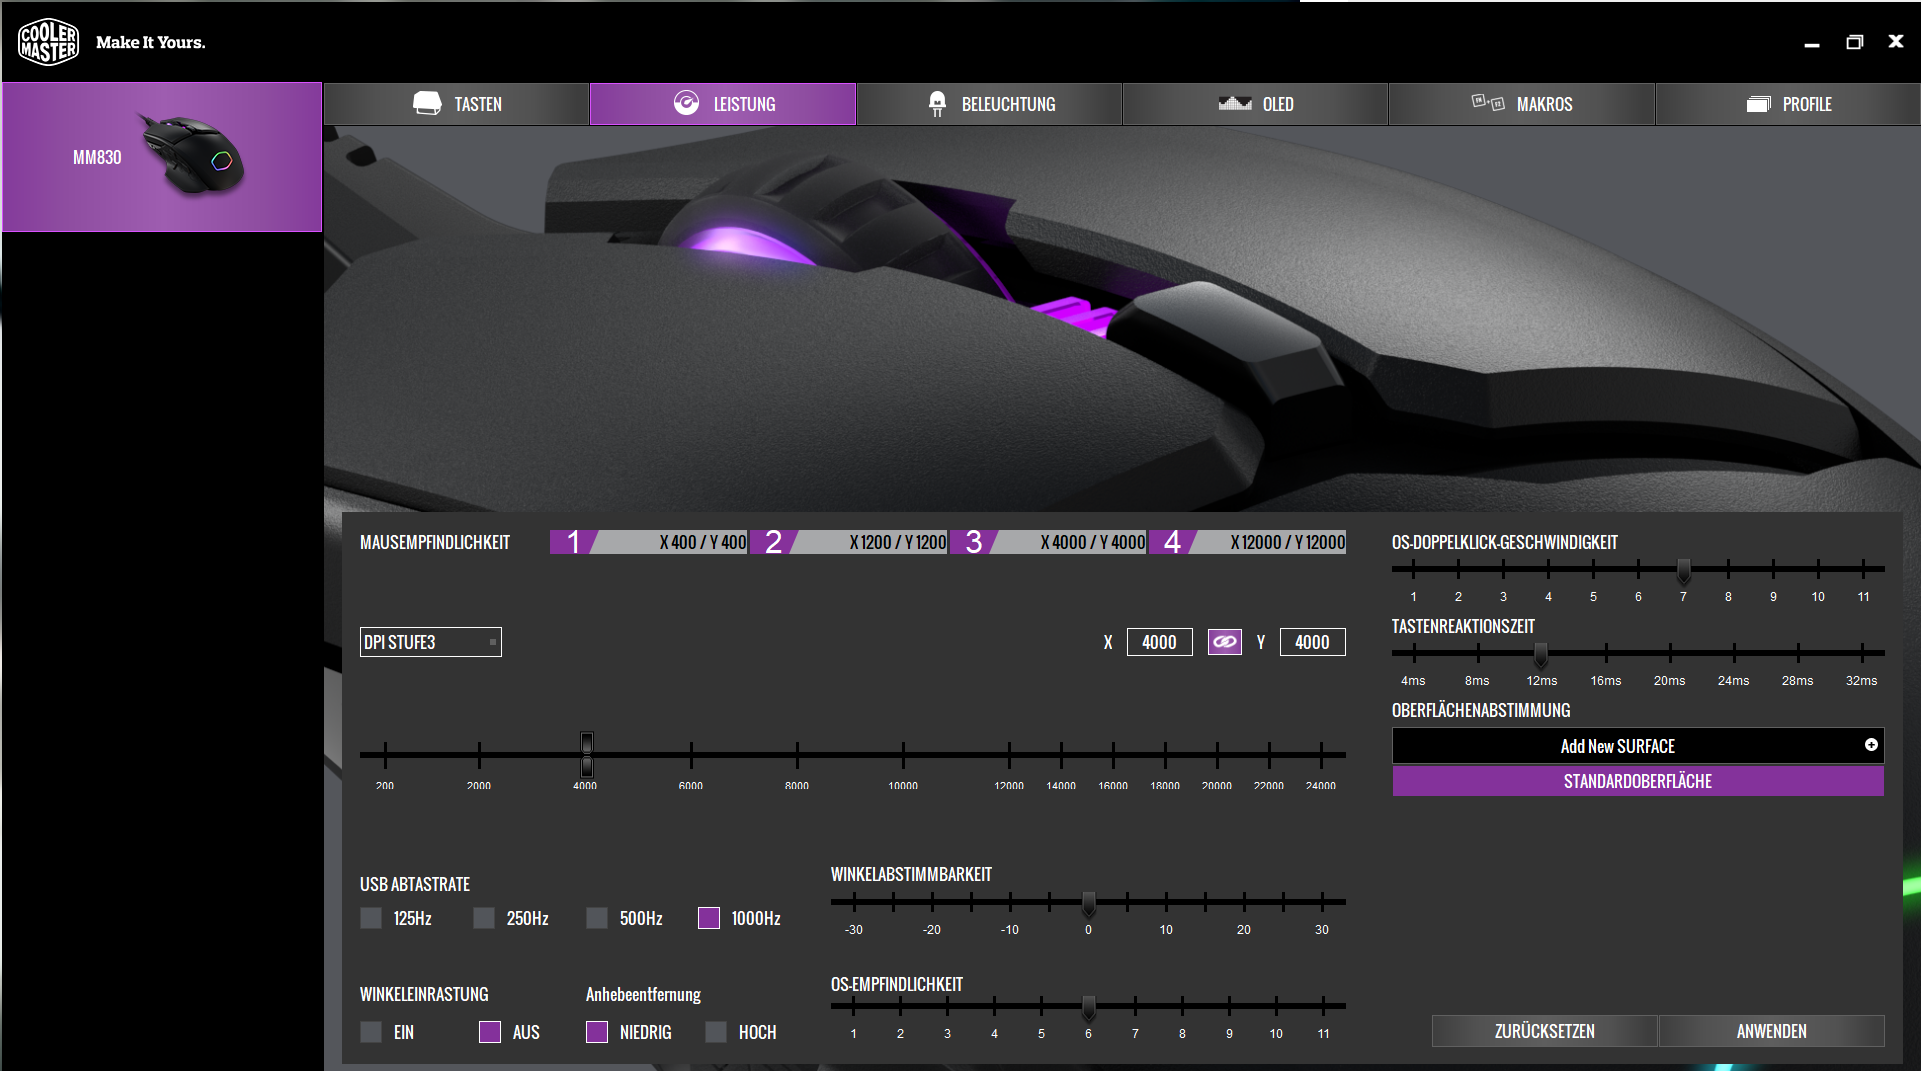The image size is (1921, 1071).
Task: Click the OLED display icon
Action: click(x=1235, y=103)
